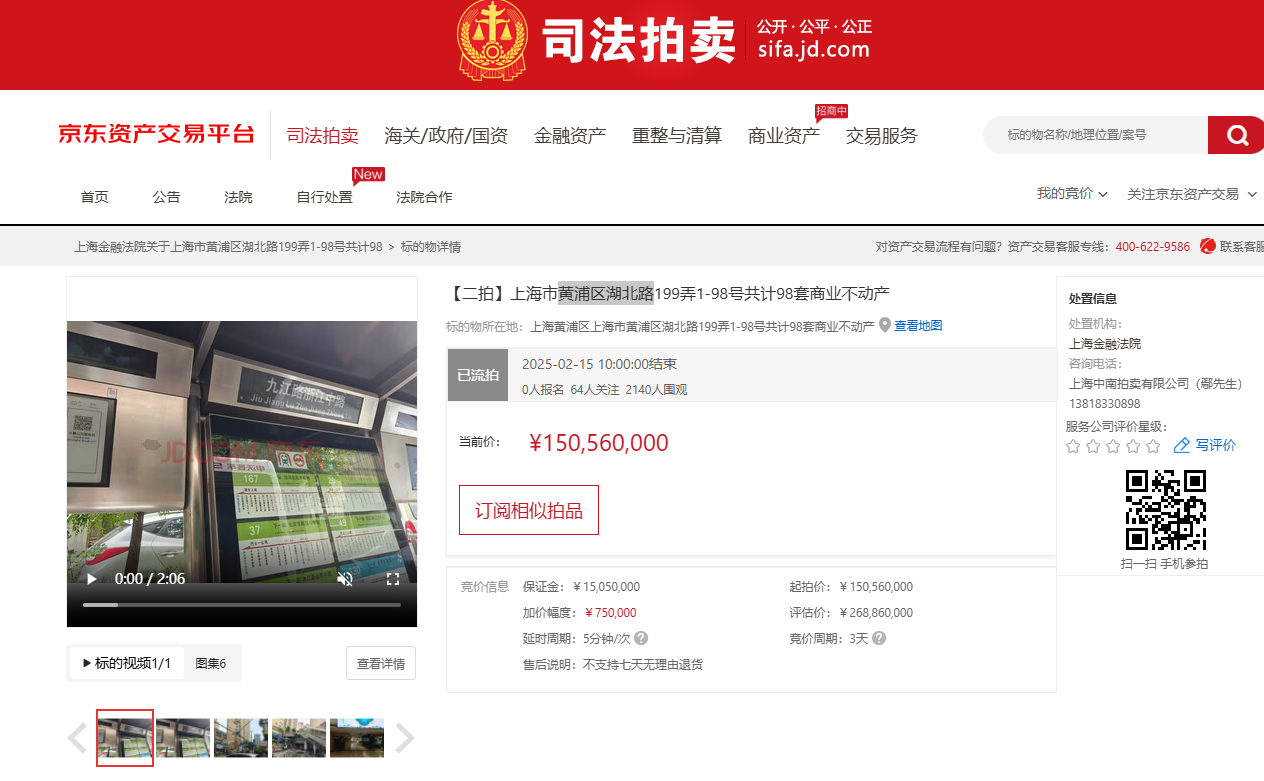
Task: Click the pencil icon beside 写评价
Action: (1182, 445)
